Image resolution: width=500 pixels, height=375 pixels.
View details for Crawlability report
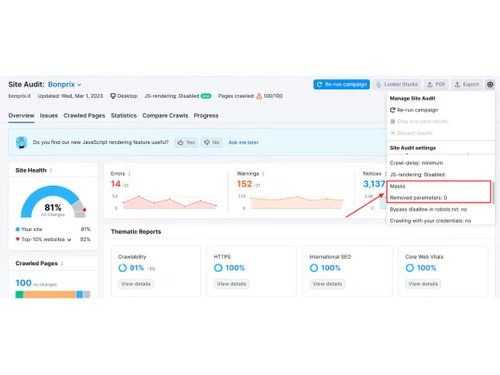pyautogui.click(x=136, y=284)
